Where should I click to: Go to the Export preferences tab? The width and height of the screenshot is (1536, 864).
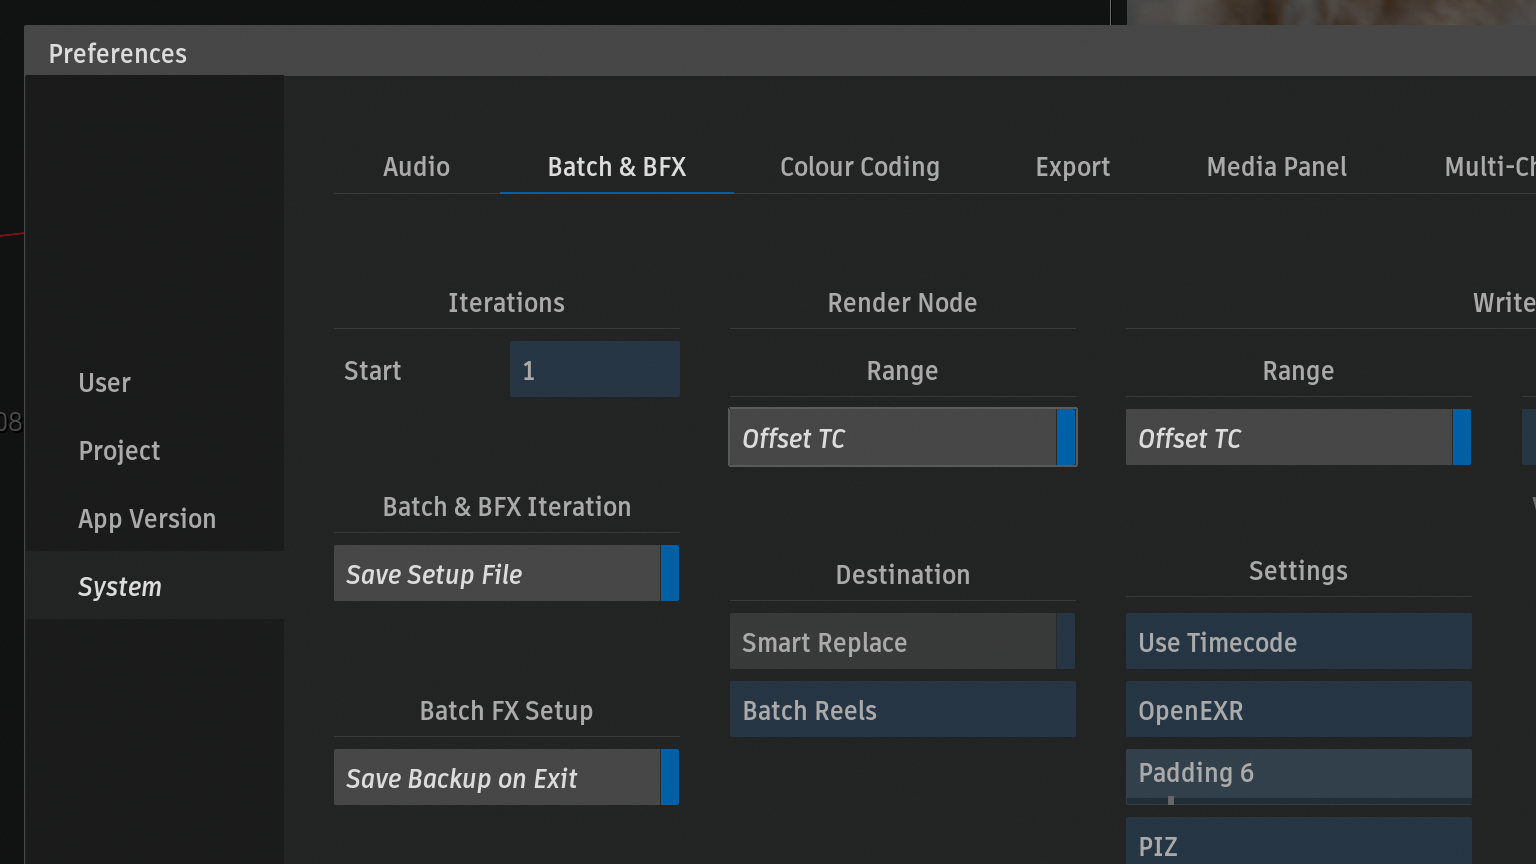pos(1072,167)
